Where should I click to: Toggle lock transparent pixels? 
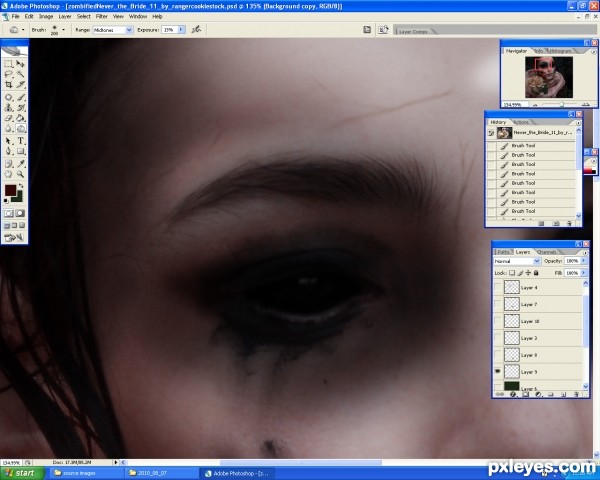[x=512, y=273]
